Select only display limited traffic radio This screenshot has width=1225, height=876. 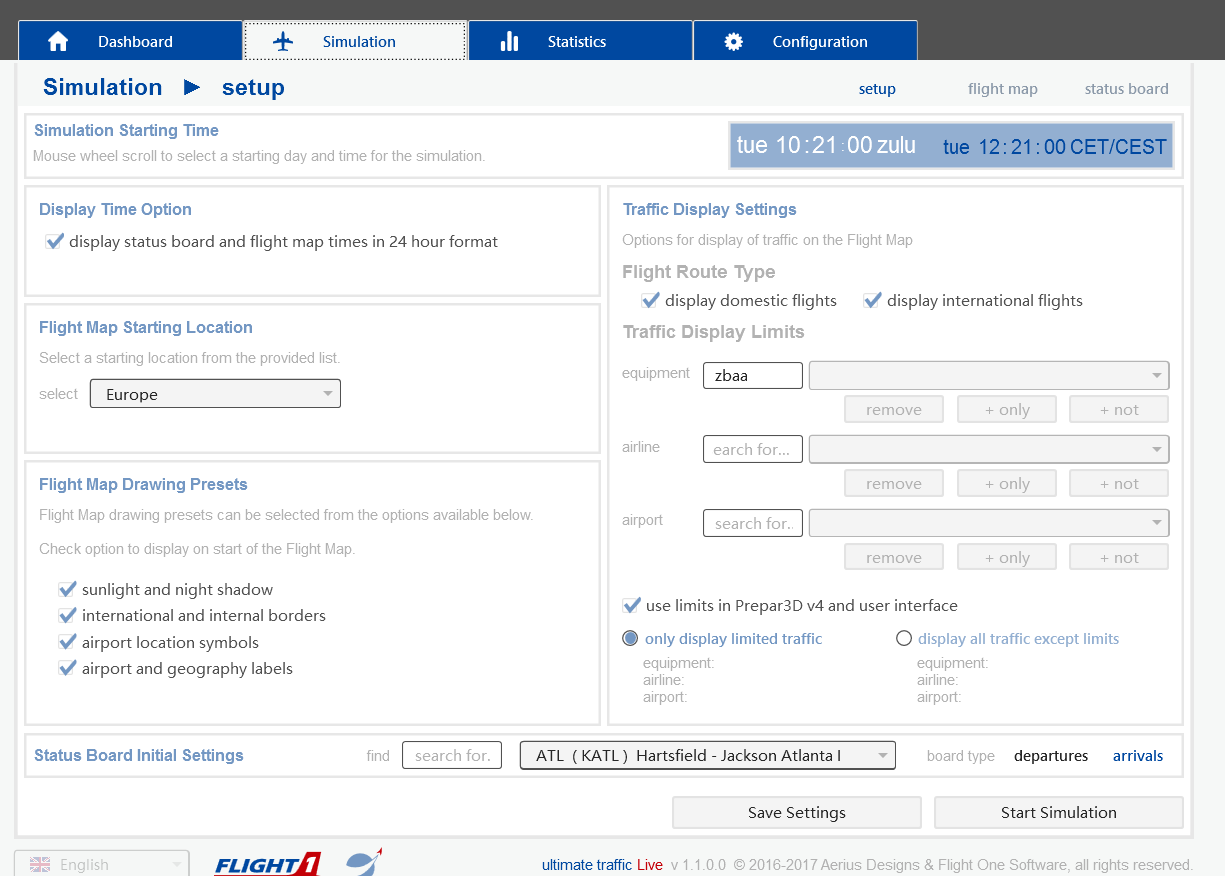click(631, 638)
